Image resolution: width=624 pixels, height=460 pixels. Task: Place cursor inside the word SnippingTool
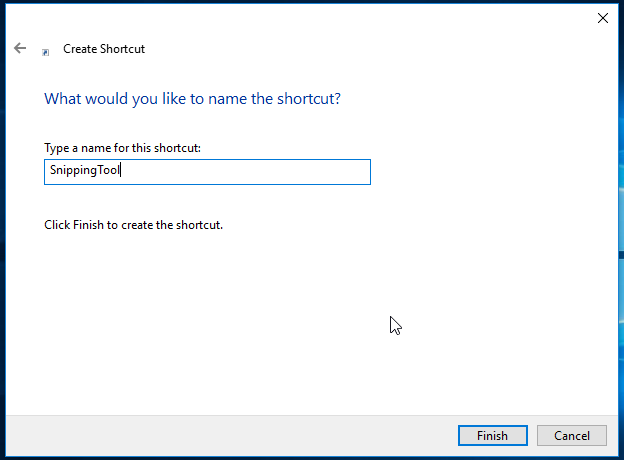point(85,170)
